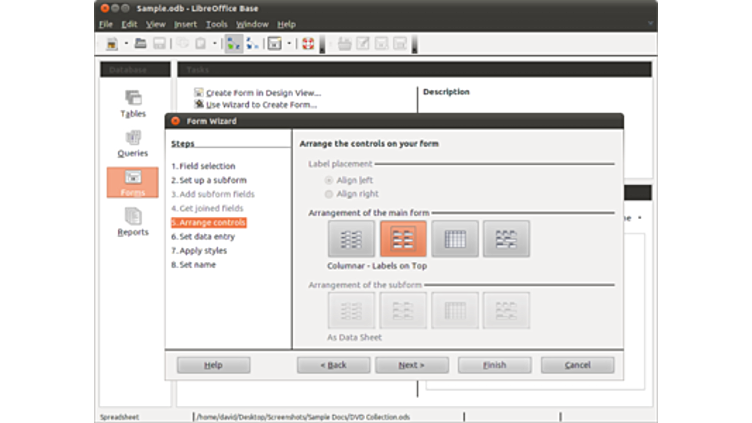Open the Reports section in Database pane
Image resolution: width=752 pixels, height=423 pixels.
click(133, 222)
